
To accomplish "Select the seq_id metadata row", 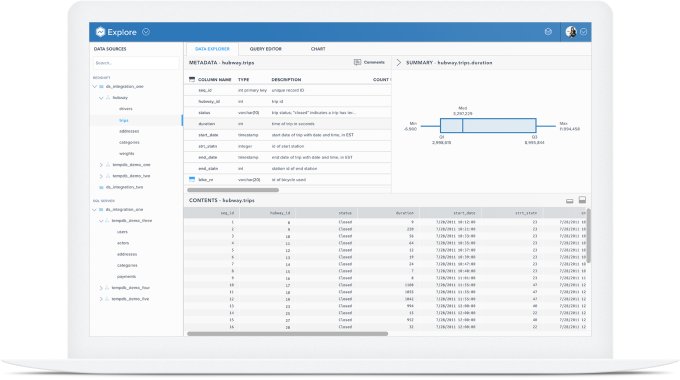I will click(x=288, y=90).
